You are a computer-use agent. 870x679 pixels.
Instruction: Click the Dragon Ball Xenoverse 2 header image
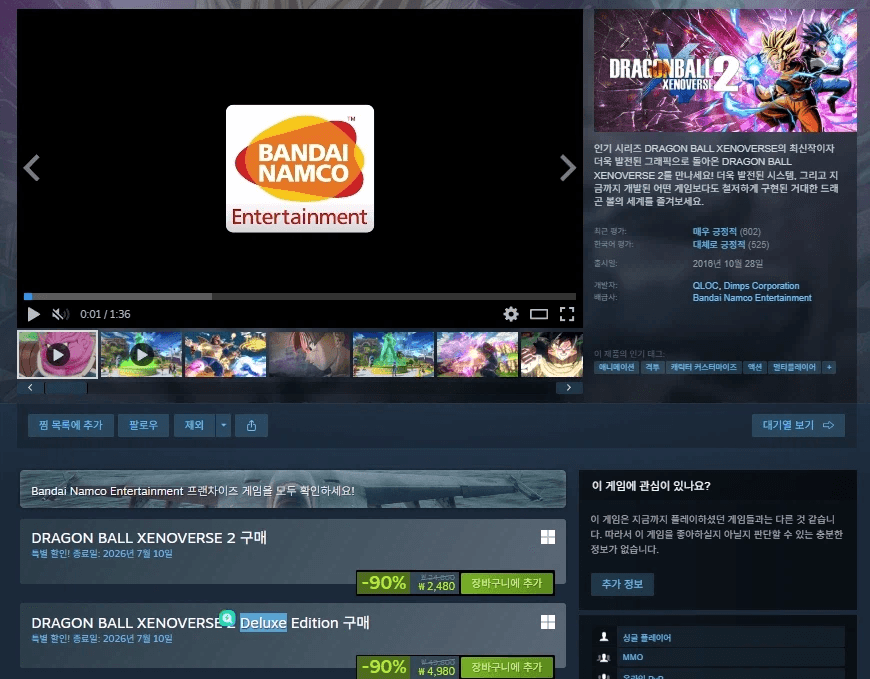pos(725,70)
